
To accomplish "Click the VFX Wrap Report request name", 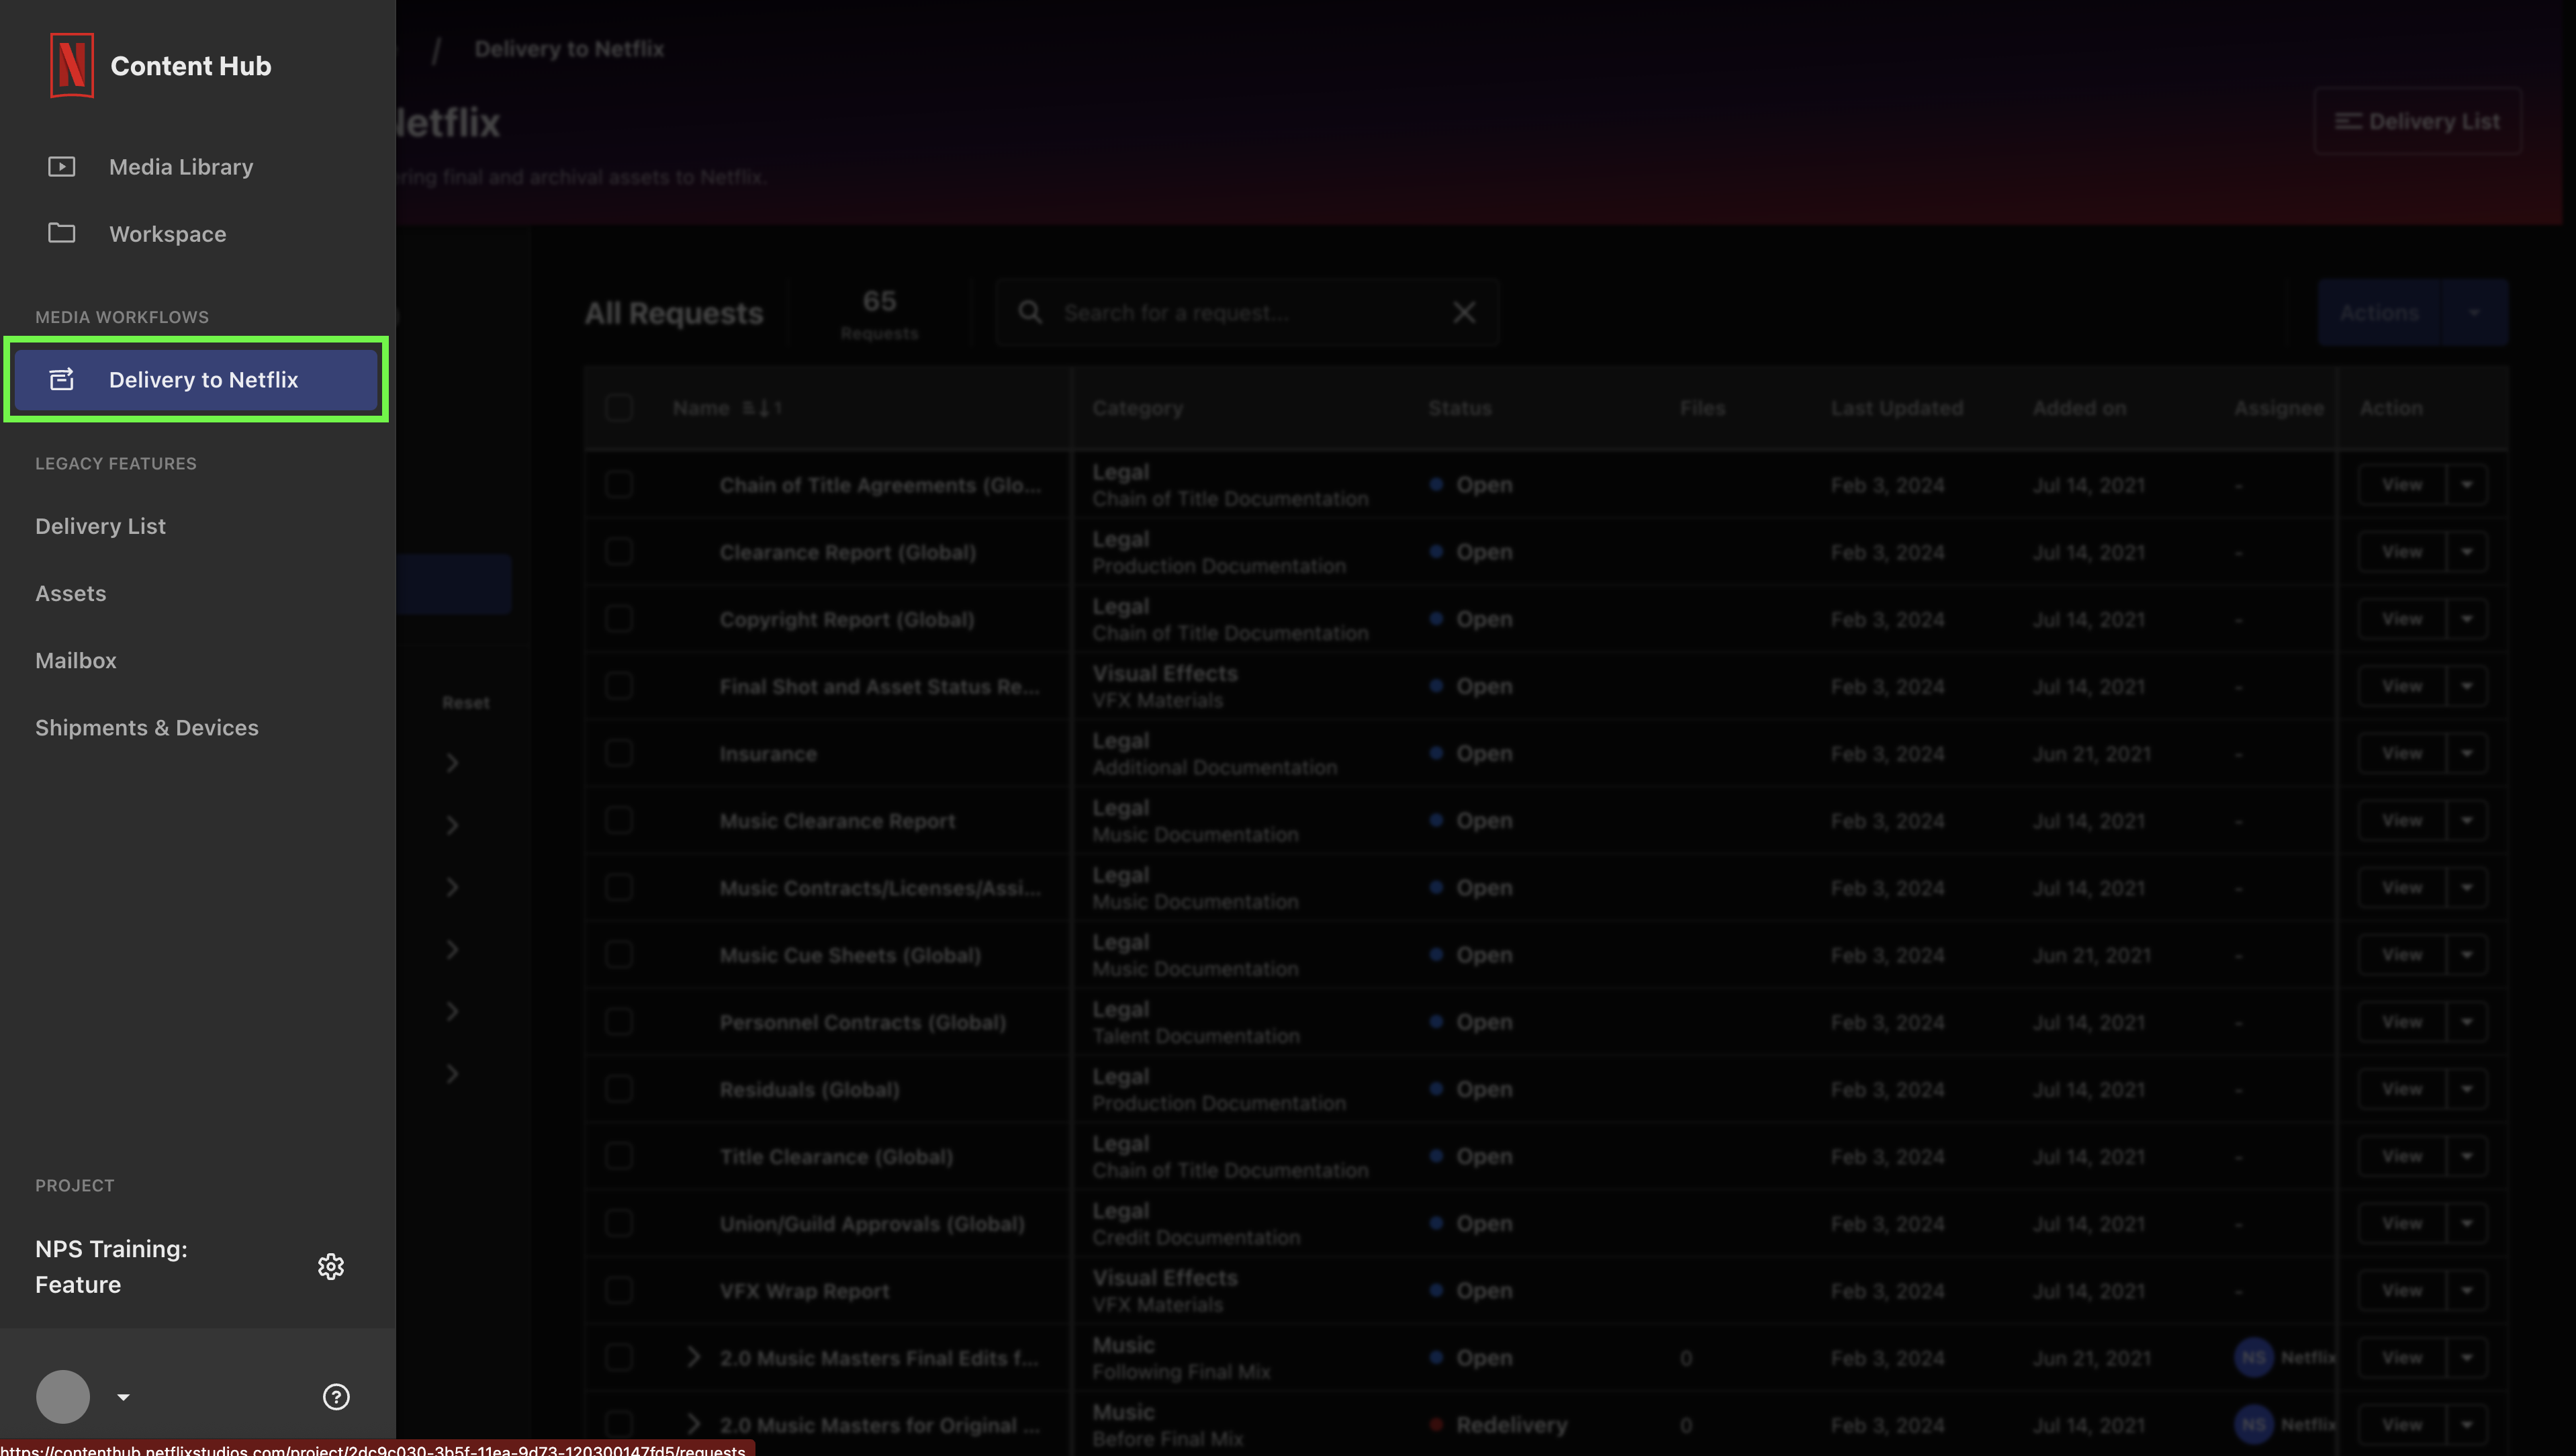I will pyautogui.click(x=804, y=1291).
